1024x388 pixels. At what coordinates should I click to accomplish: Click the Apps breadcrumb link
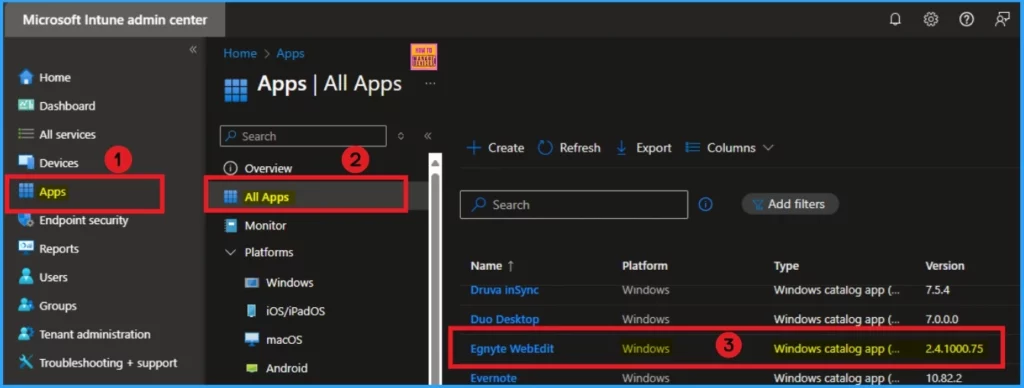tap(291, 54)
